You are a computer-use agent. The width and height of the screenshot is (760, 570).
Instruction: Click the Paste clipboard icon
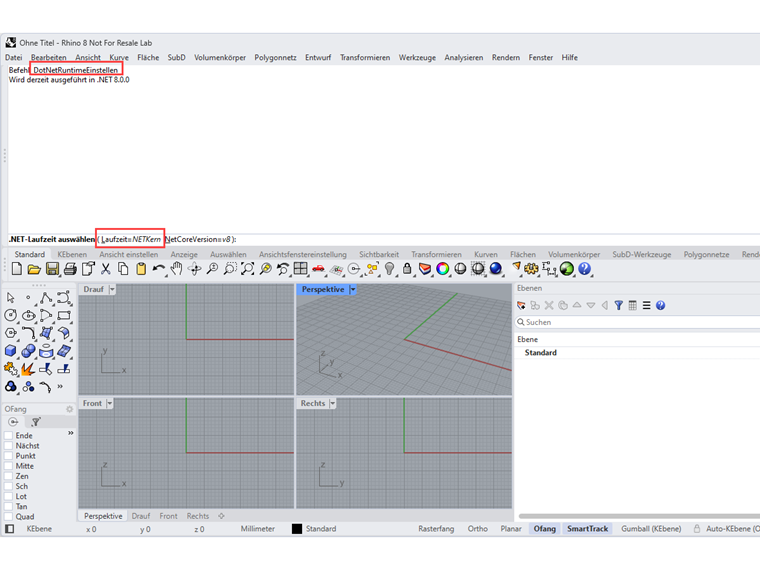[x=141, y=269]
